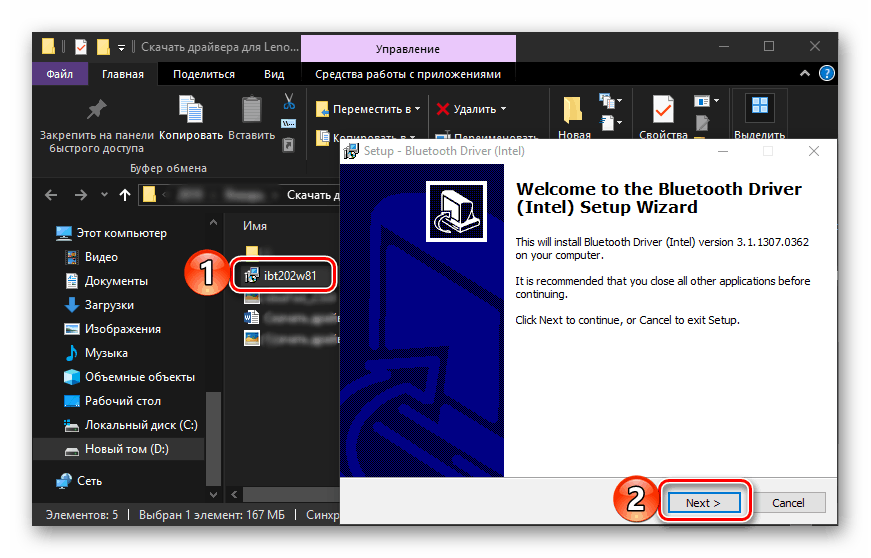
Task: Click the Управление contextual tab header
Action: pyautogui.click(x=408, y=49)
